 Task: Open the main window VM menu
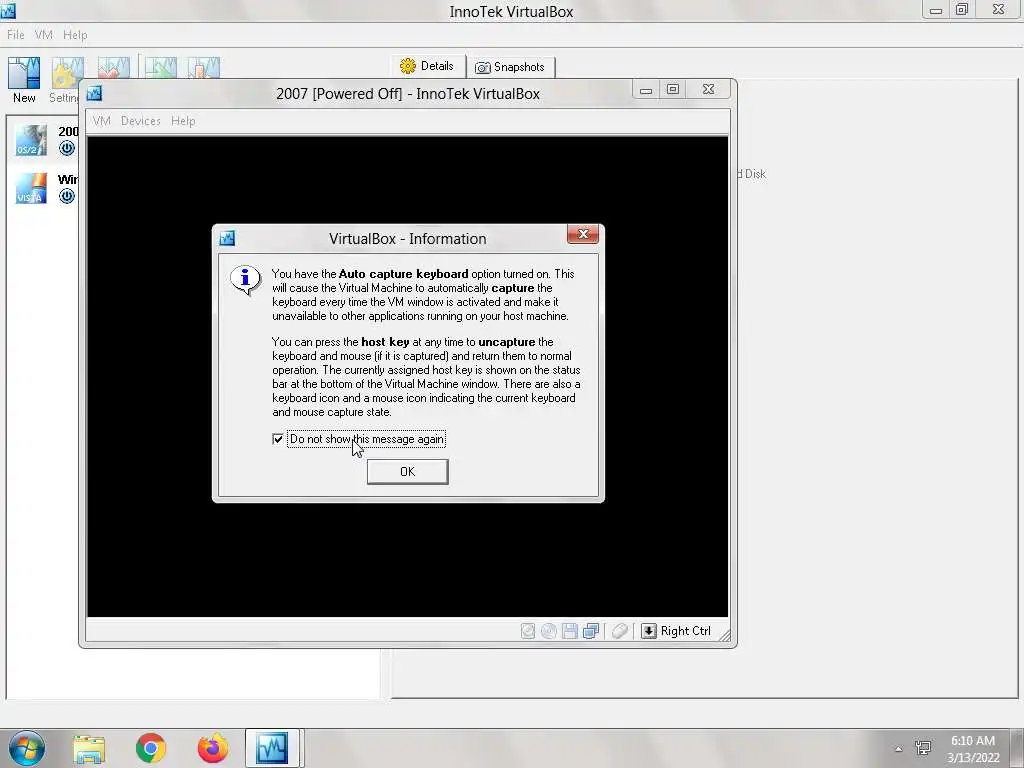[x=44, y=35]
